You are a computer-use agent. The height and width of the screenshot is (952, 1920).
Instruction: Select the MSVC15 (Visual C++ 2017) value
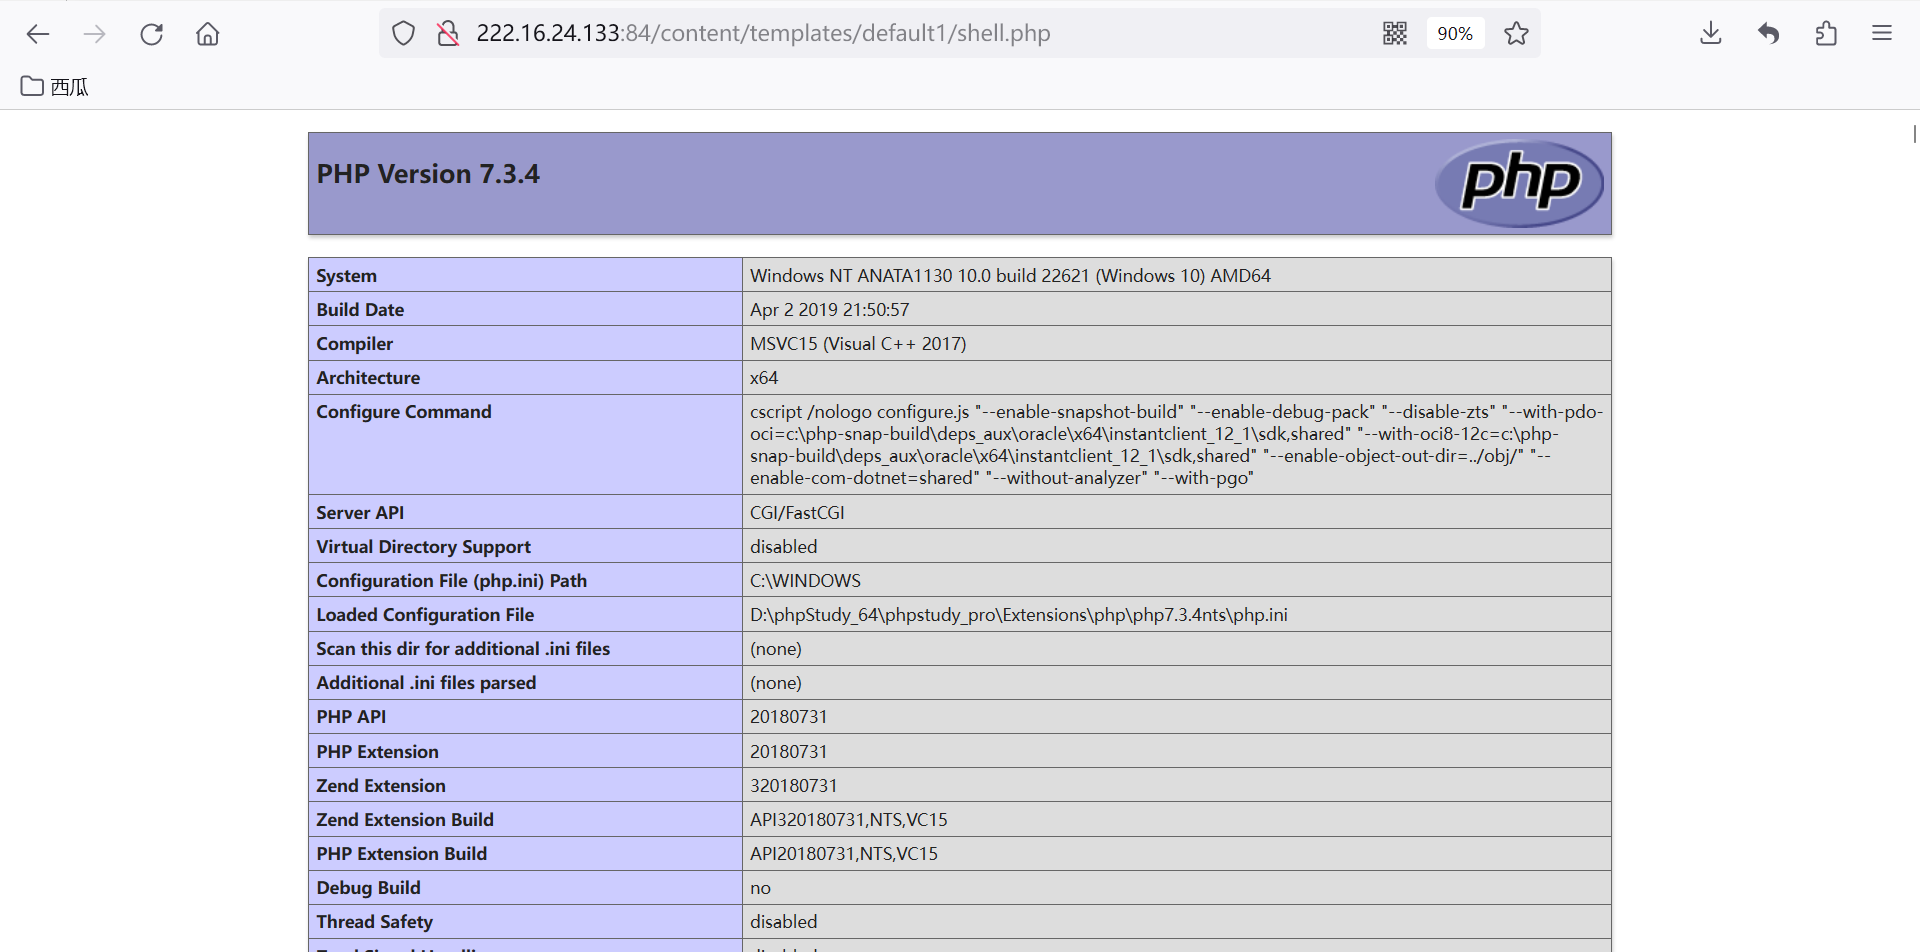858,344
